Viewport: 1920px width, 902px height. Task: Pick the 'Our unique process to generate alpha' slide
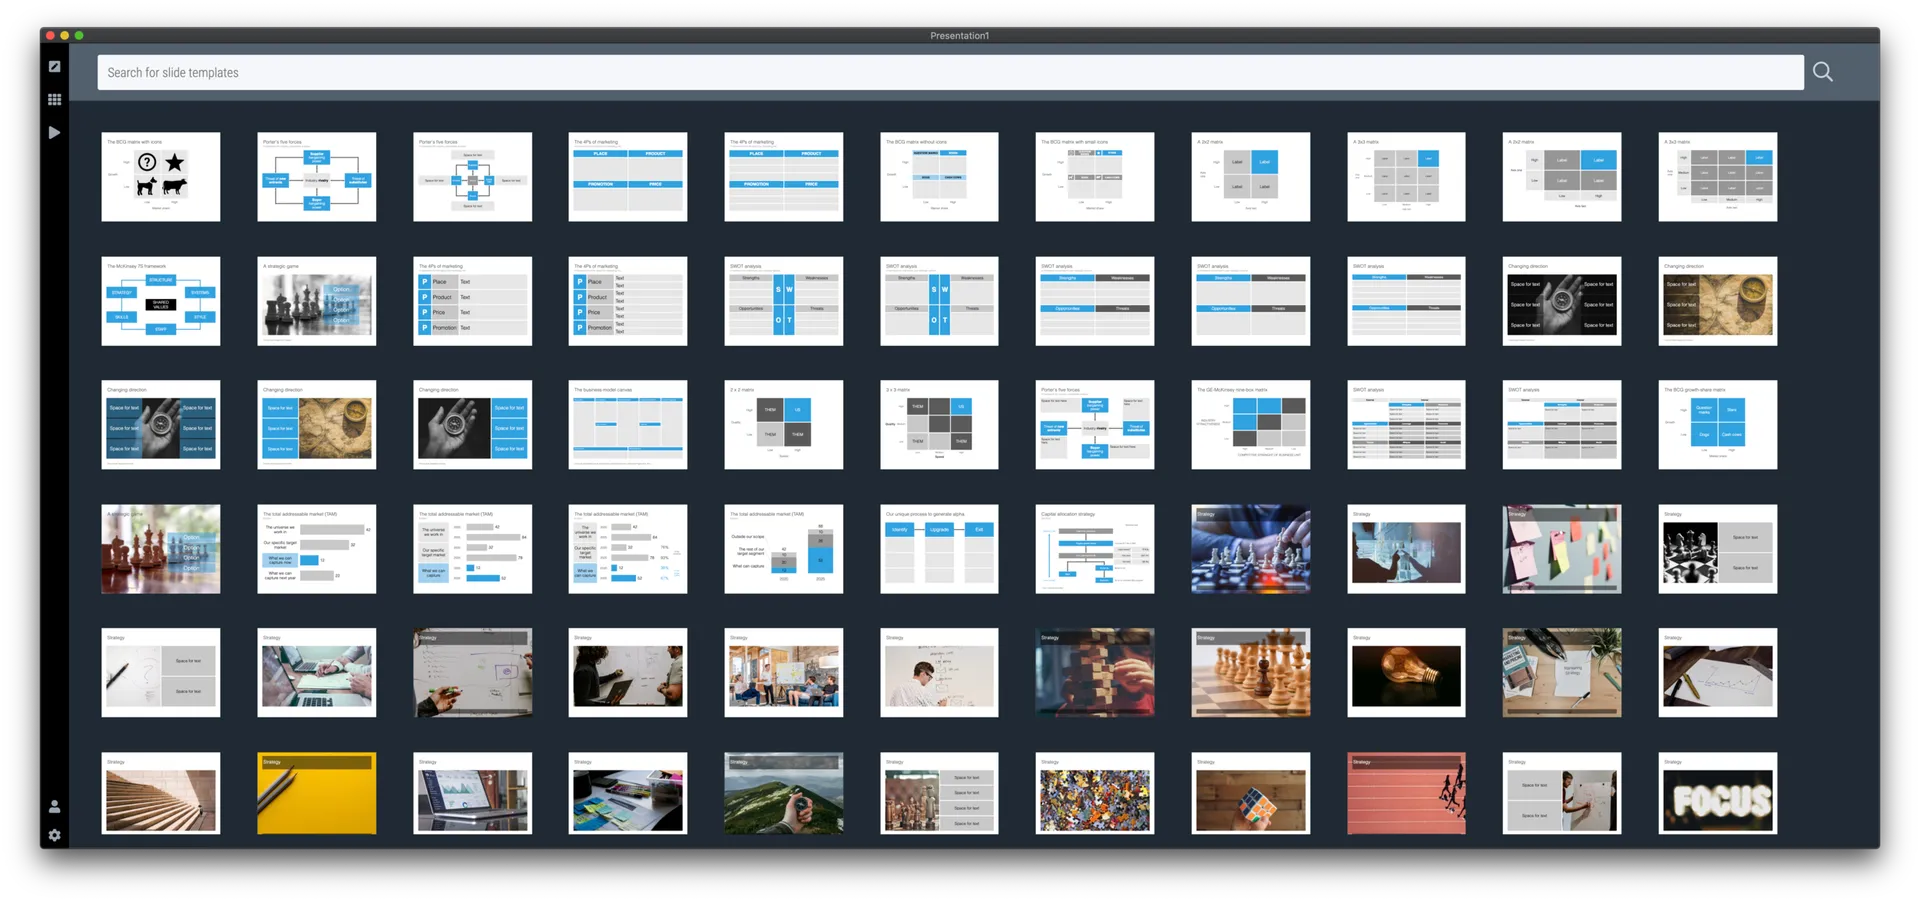(x=939, y=549)
